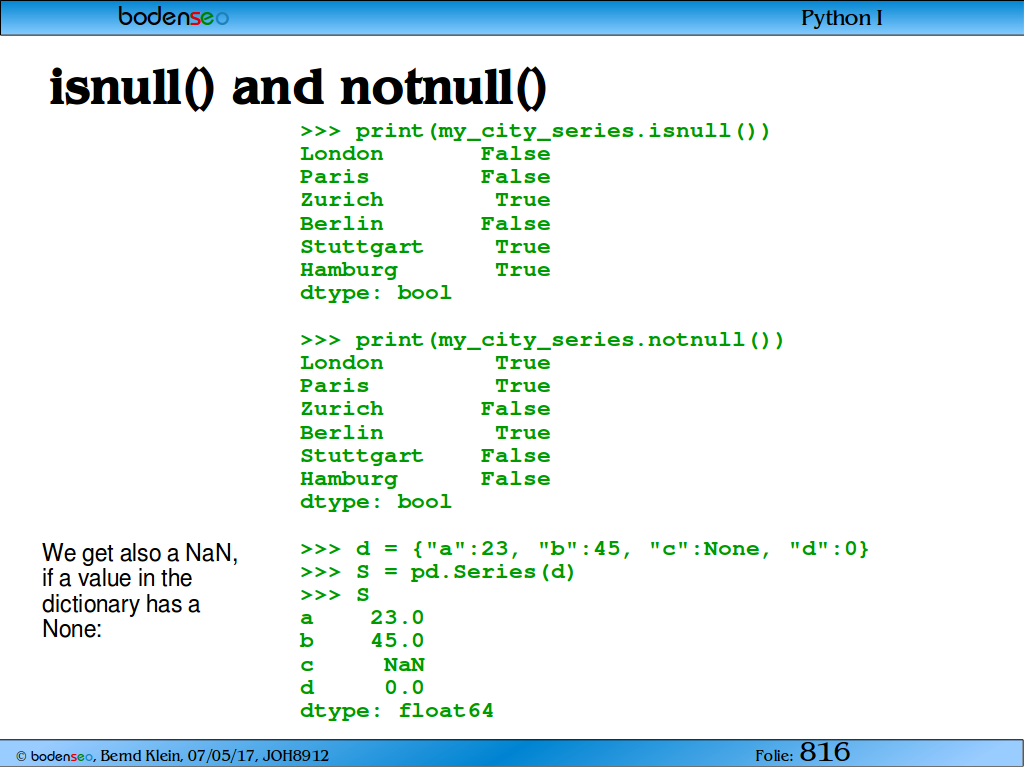This screenshot has height=768, width=1024.
Task: Click the 'Berlin False' row in isnull output
Action: 425,224
